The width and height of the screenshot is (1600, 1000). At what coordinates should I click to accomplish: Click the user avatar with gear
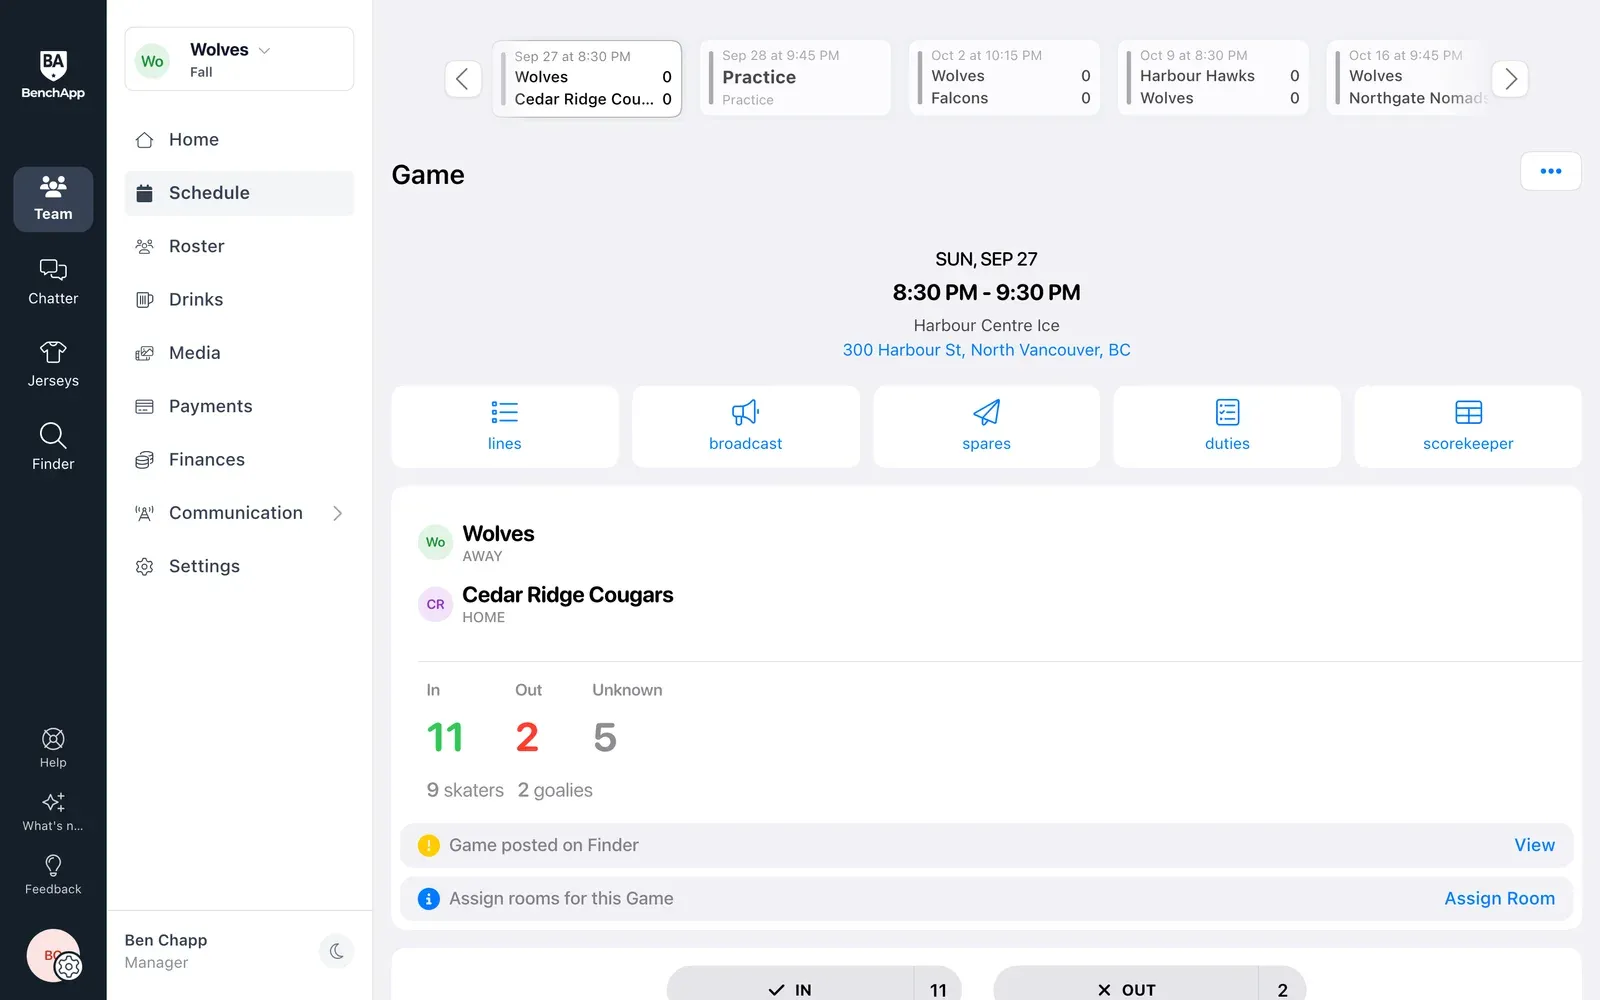[53, 956]
